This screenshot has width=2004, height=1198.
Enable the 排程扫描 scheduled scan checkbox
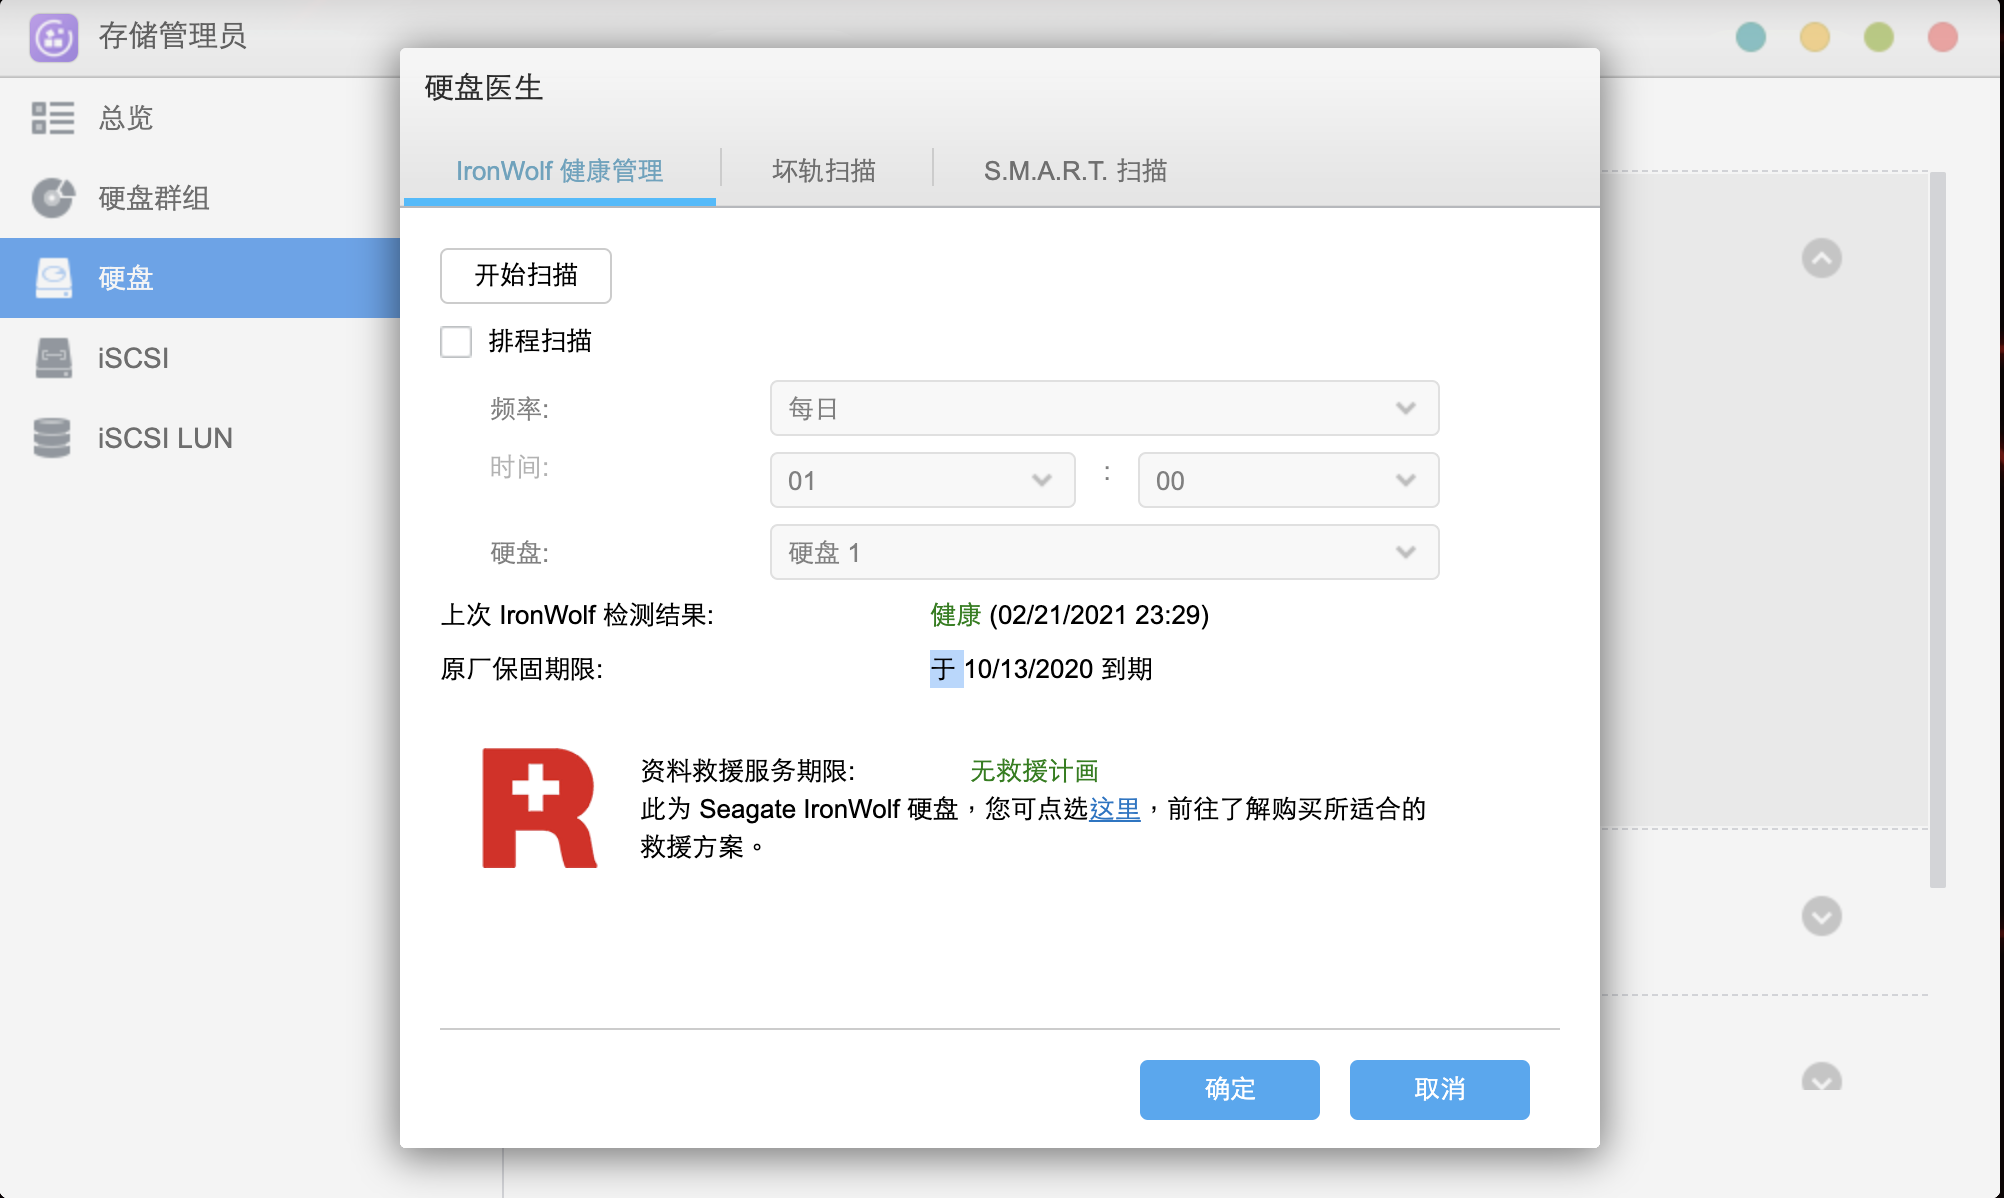point(456,342)
